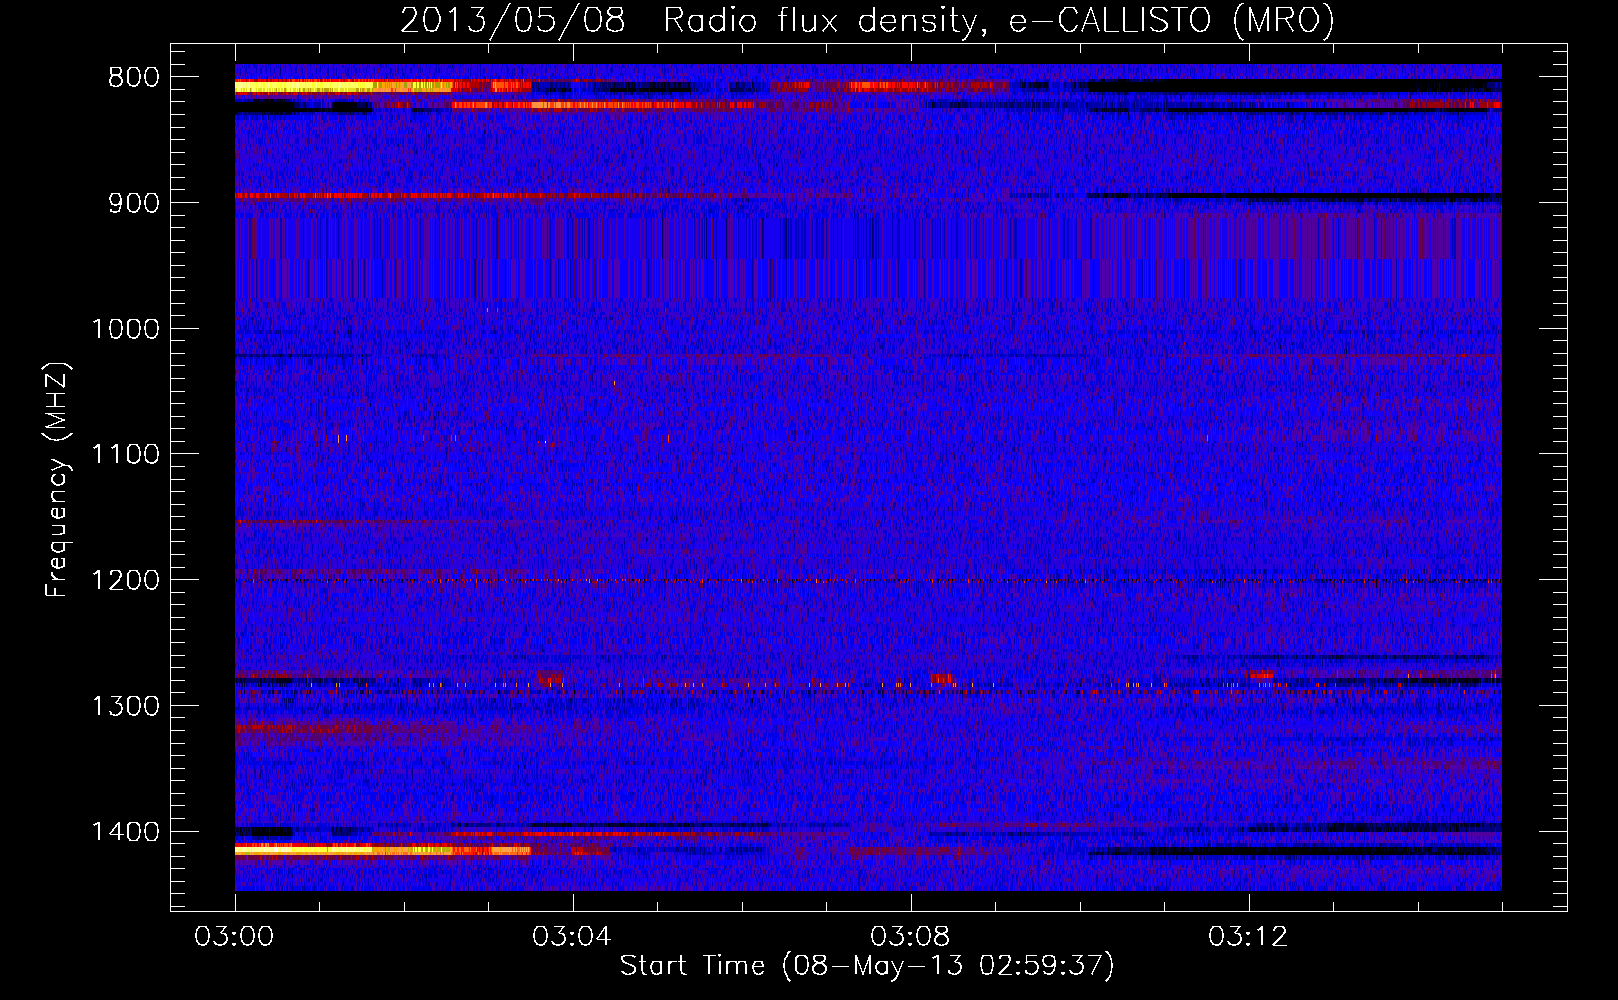The width and height of the screenshot is (1618, 1000).
Task: Click the 'Start Time (08-May-13 02:59:37)' label
Action: click(x=867, y=965)
